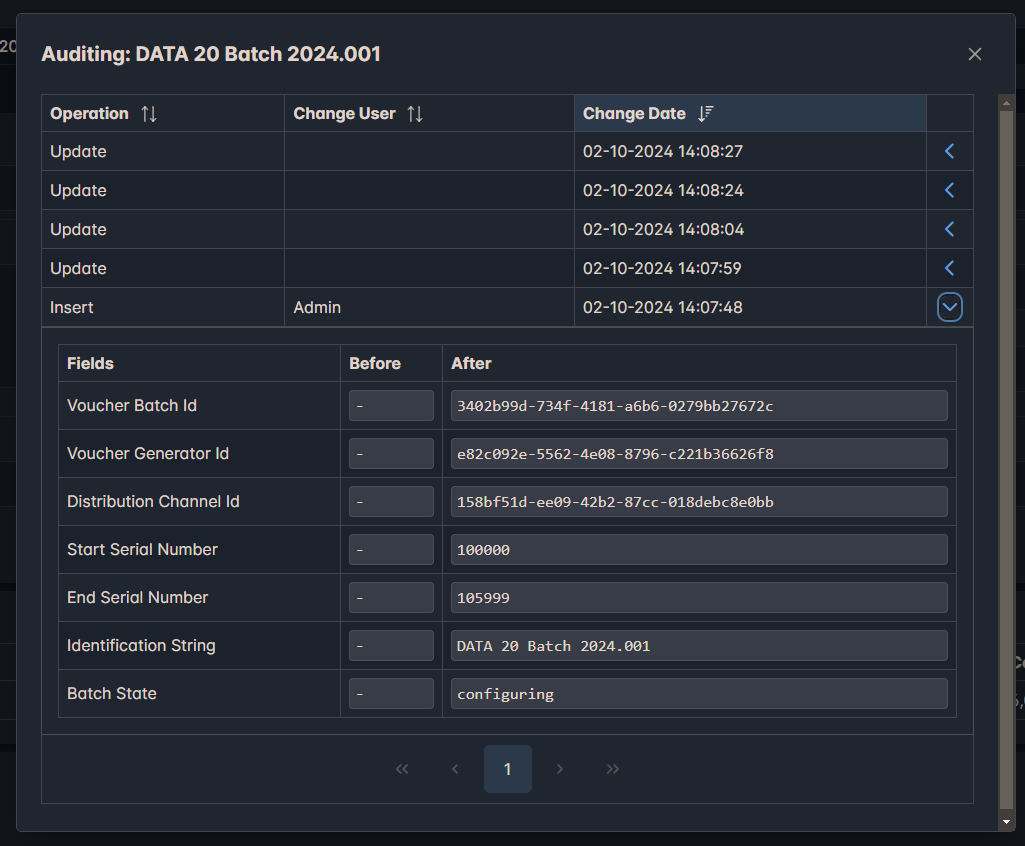Sort by Change User column icon
This screenshot has width=1025, height=846.
pos(415,114)
